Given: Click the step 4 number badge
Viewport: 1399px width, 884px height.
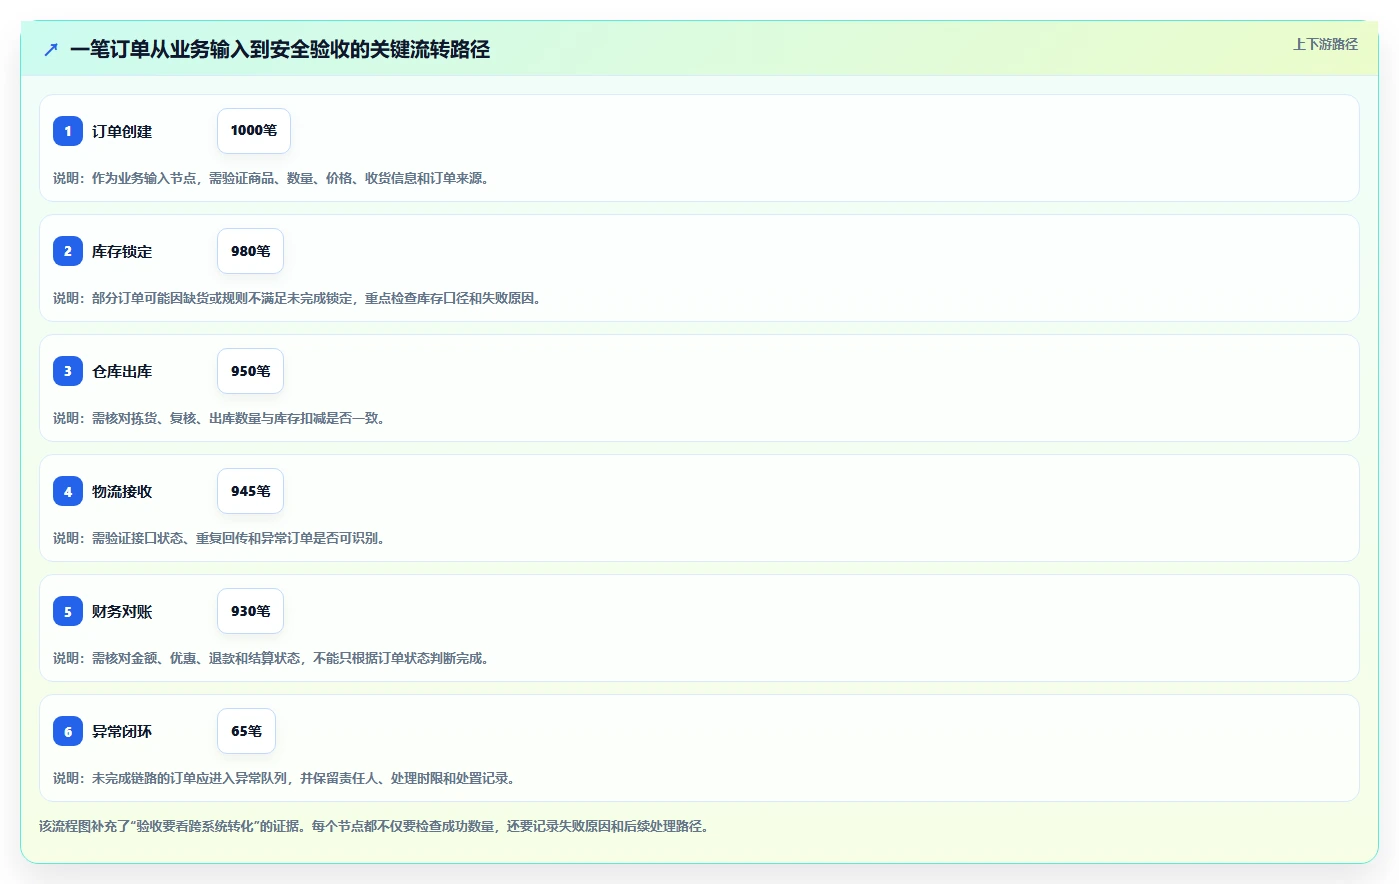Looking at the screenshot, I should pos(68,491).
